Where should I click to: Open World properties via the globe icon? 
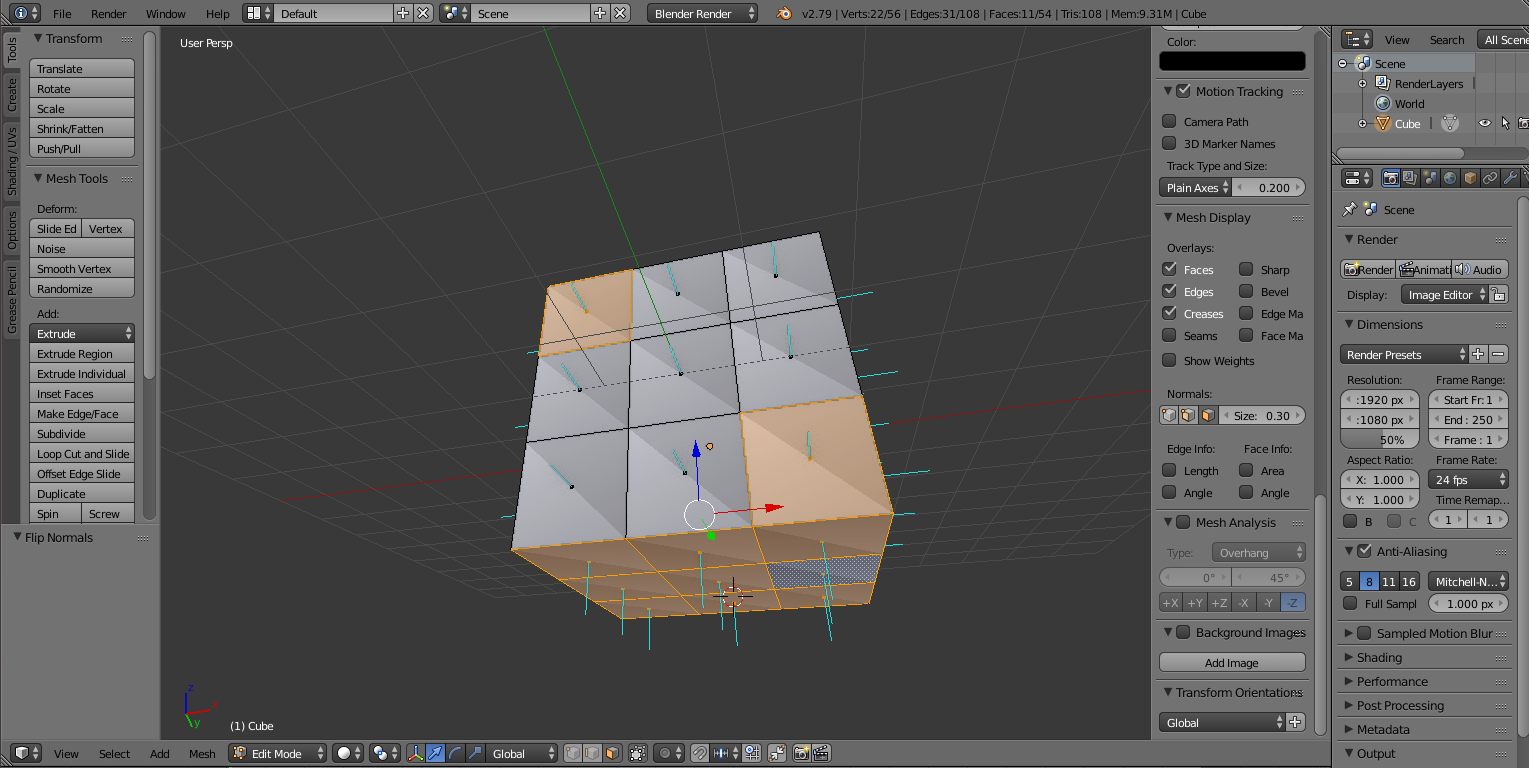1451,180
